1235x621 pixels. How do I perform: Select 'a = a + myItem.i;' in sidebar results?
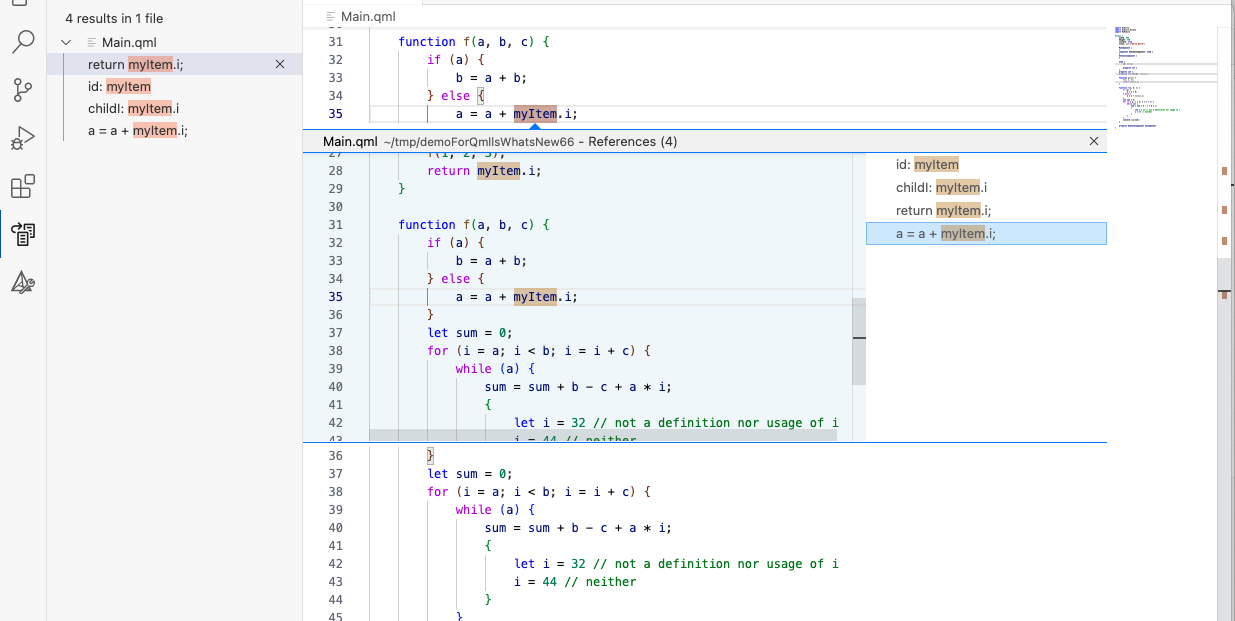138,131
